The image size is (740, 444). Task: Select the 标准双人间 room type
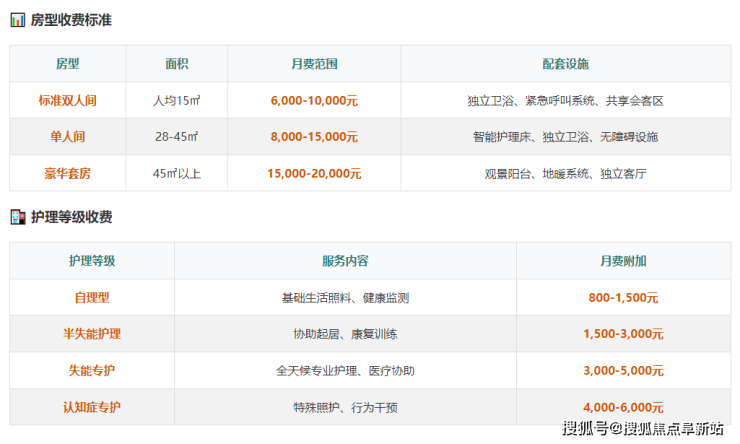(x=68, y=101)
